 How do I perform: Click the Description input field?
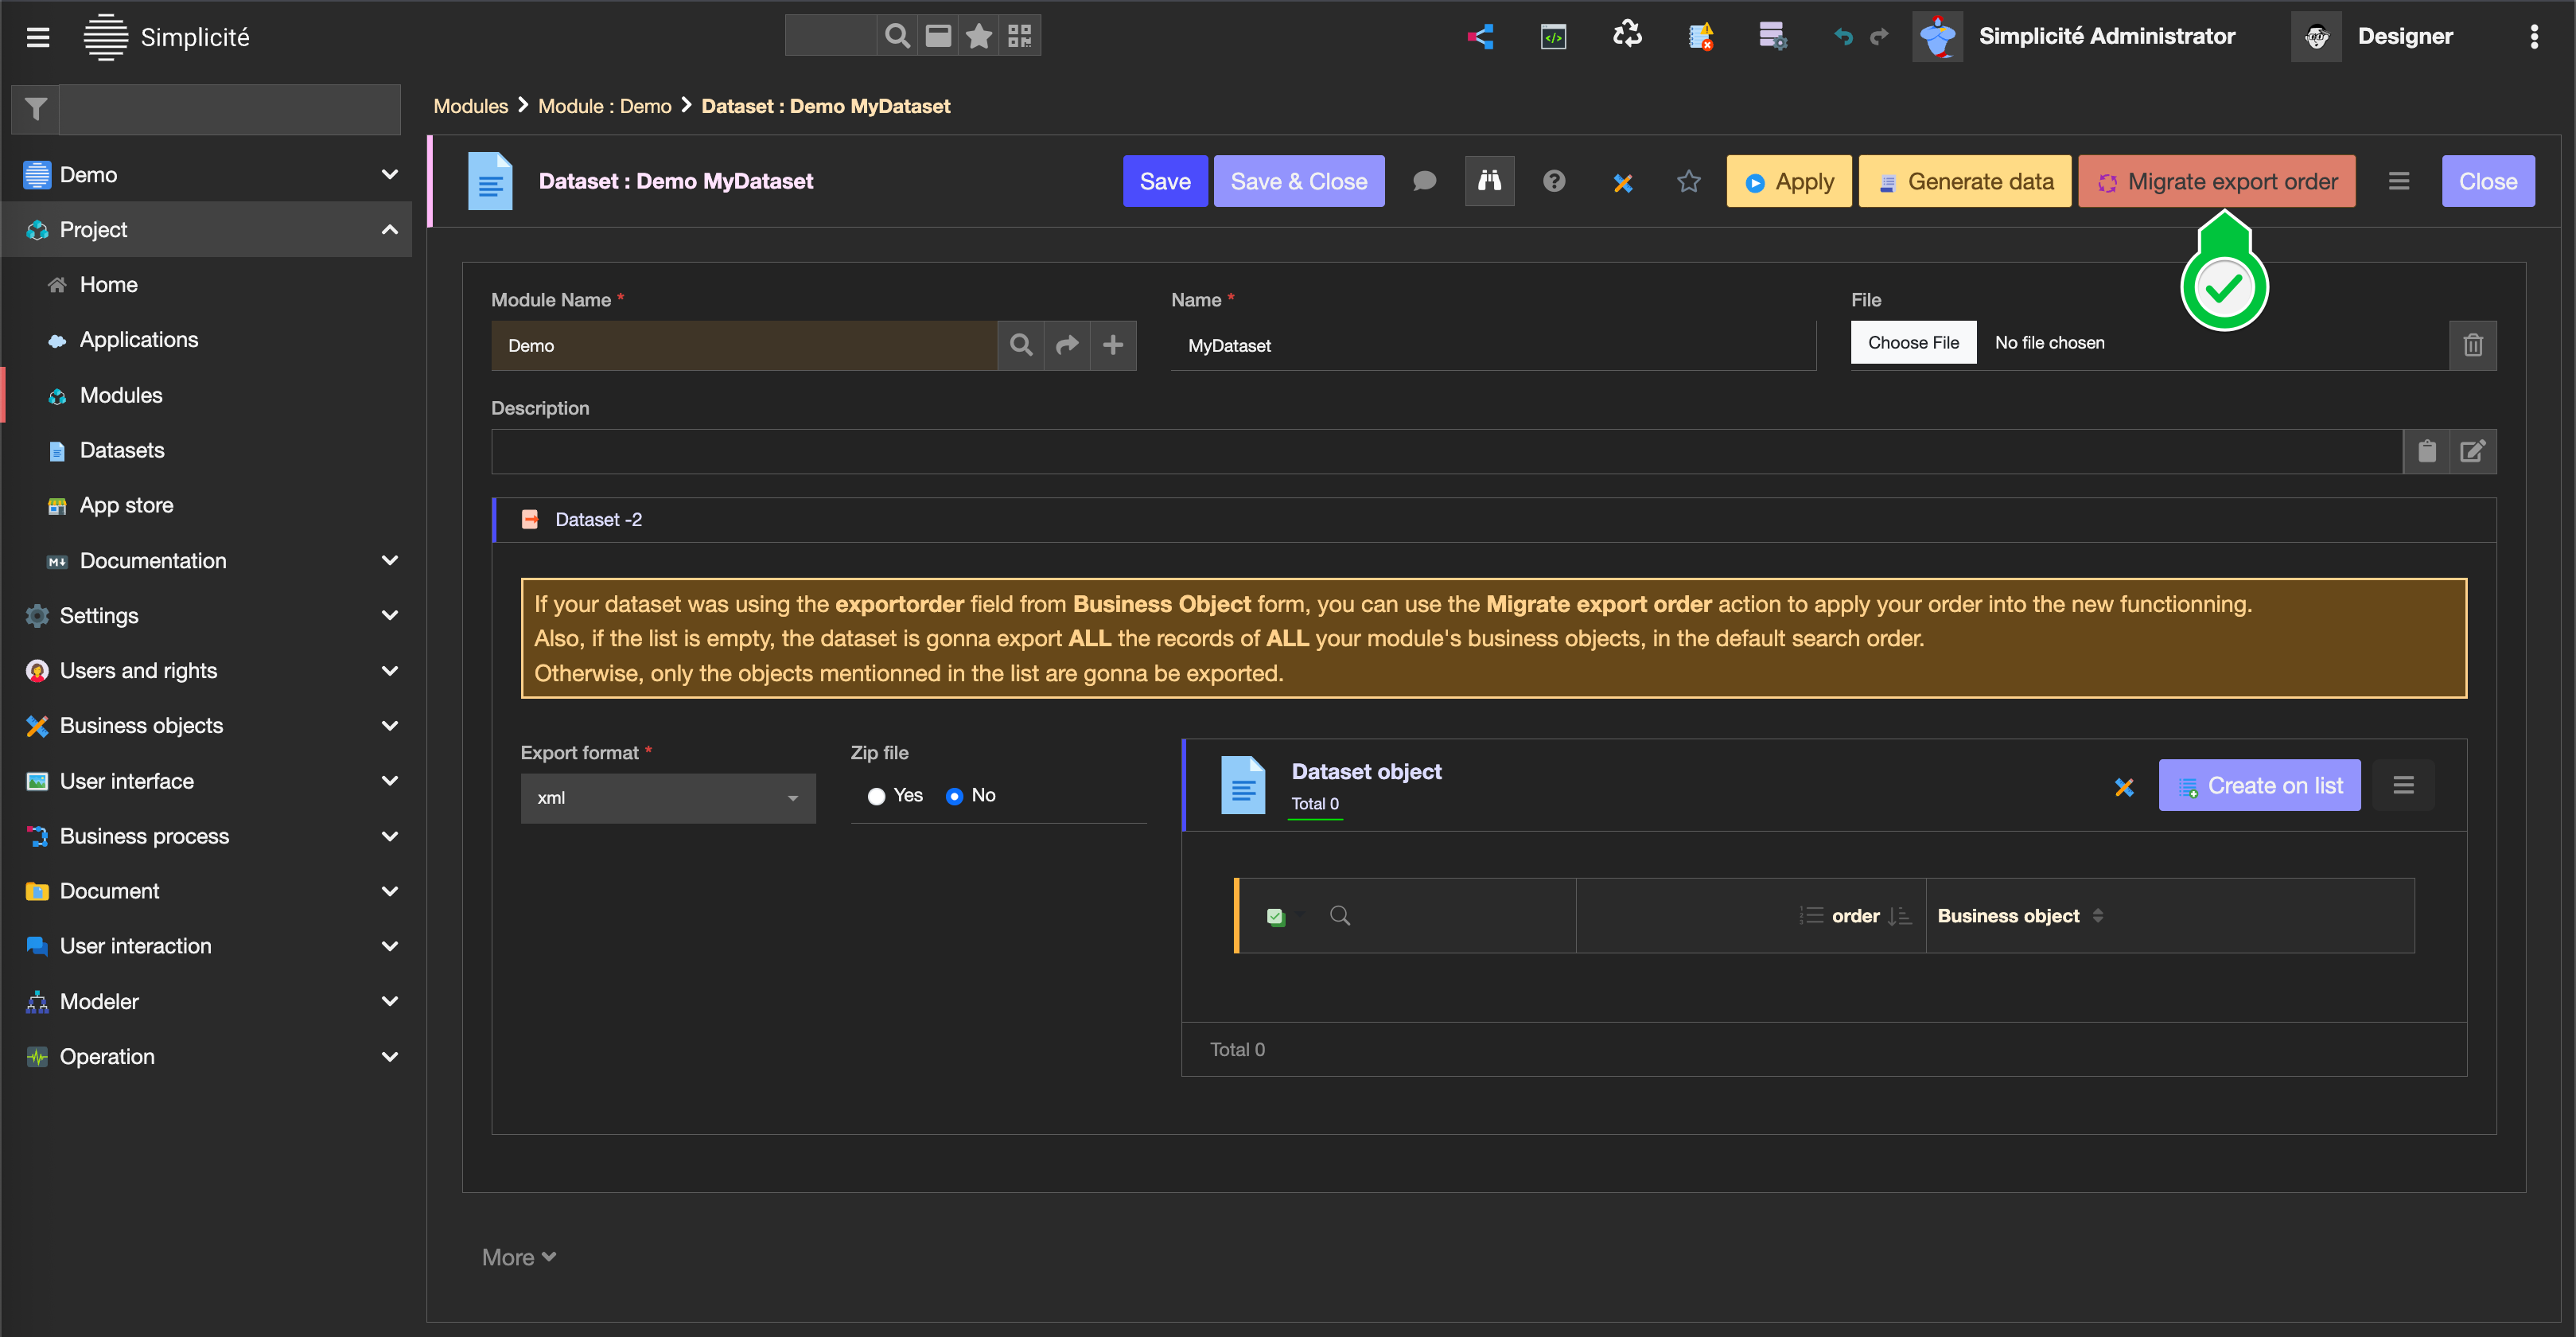point(1445,452)
